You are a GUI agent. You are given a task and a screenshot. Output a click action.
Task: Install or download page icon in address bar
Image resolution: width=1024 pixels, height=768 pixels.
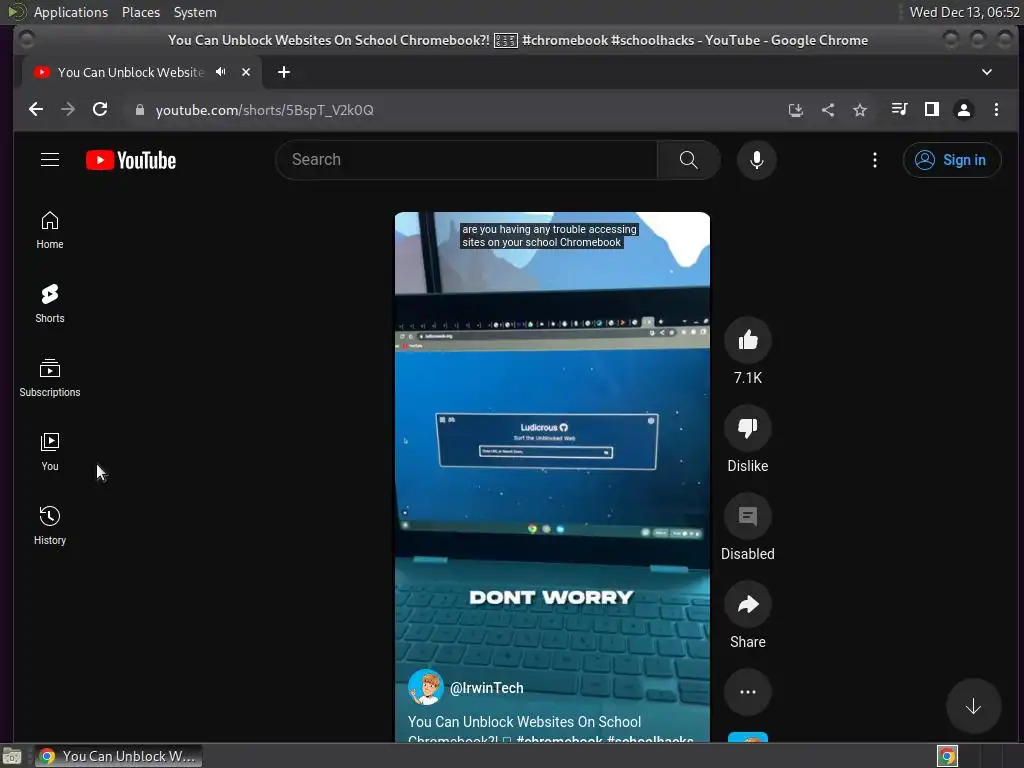[x=795, y=110]
